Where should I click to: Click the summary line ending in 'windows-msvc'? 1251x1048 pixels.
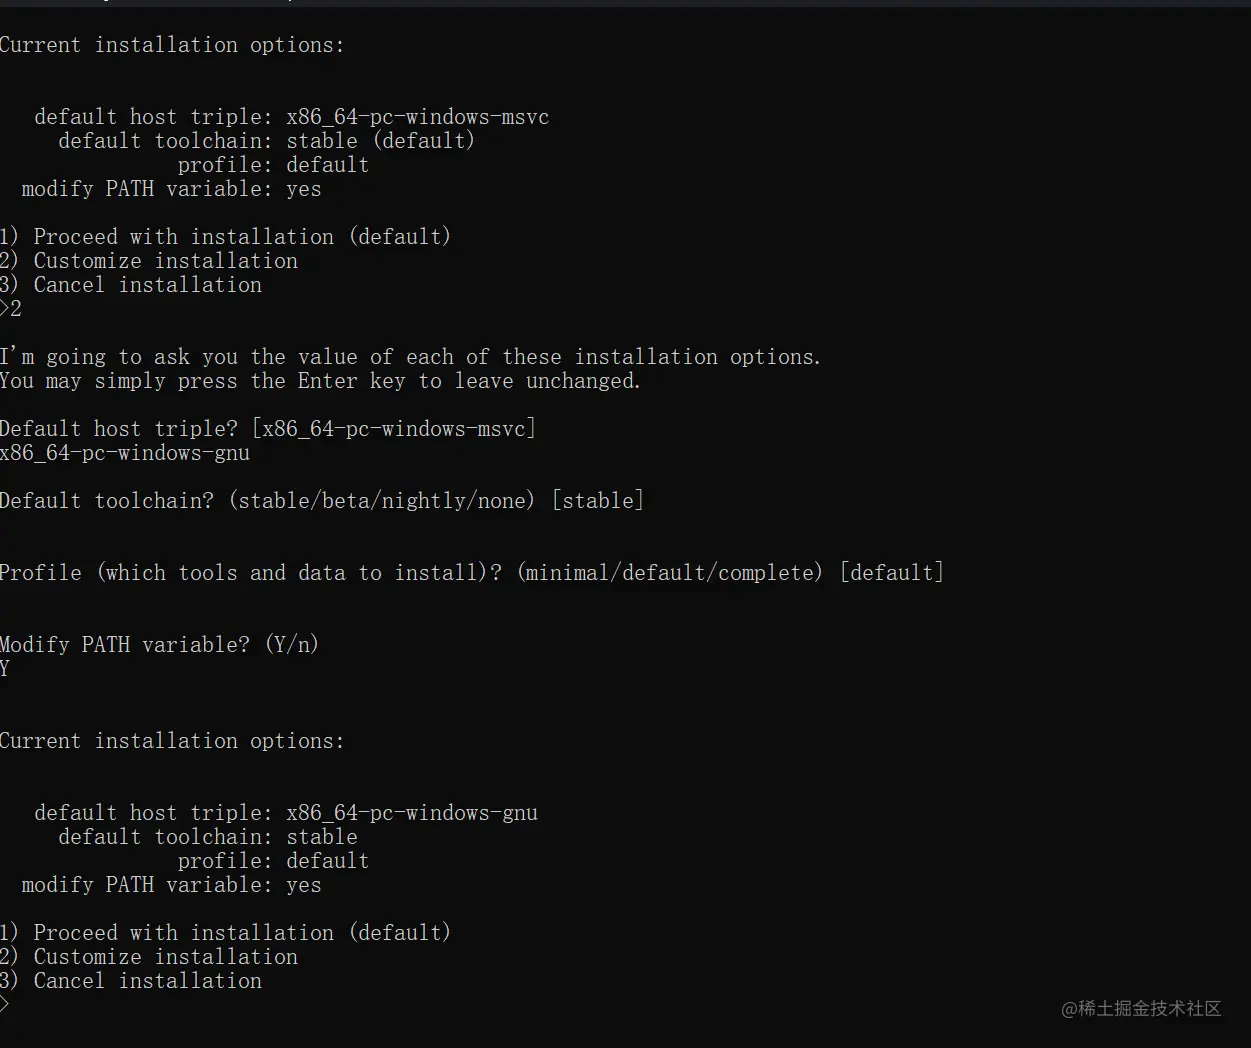click(291, 117)
